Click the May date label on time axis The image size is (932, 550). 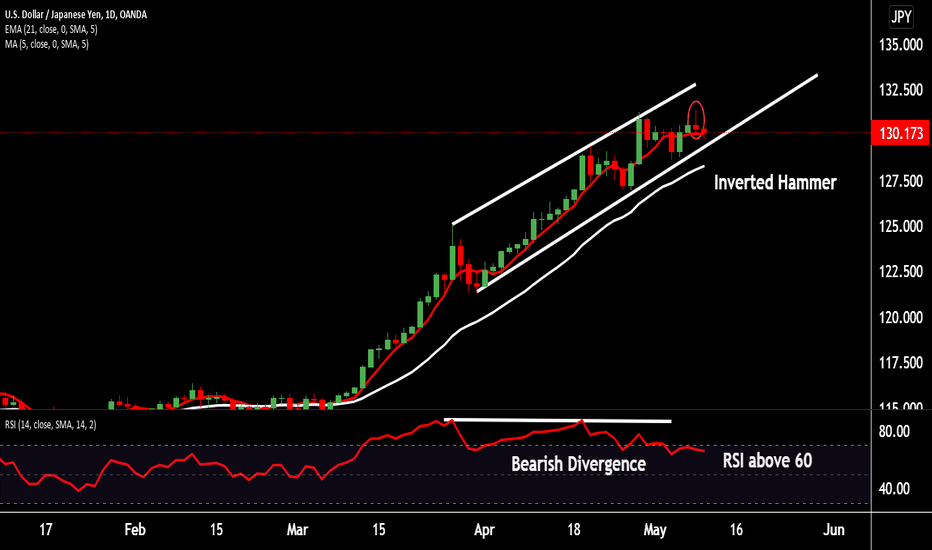click(655, 529)
